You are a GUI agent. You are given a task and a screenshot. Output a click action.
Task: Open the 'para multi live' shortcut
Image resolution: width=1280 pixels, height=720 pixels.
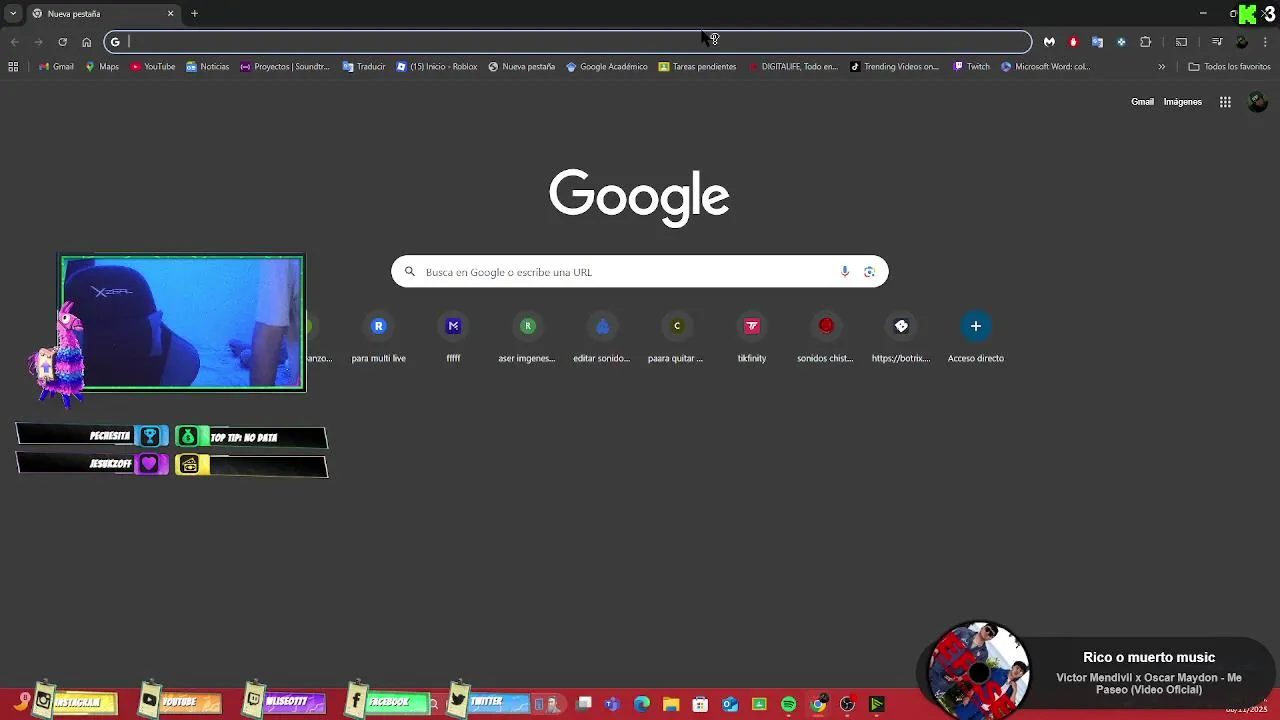click(378, 338)
